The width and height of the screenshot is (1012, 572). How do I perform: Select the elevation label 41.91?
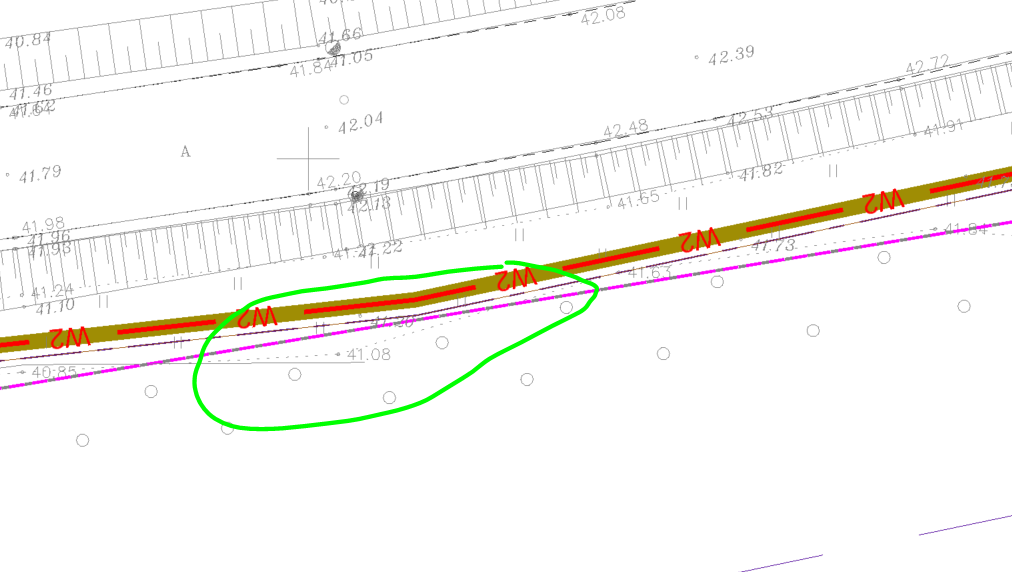tap(943, 127)
